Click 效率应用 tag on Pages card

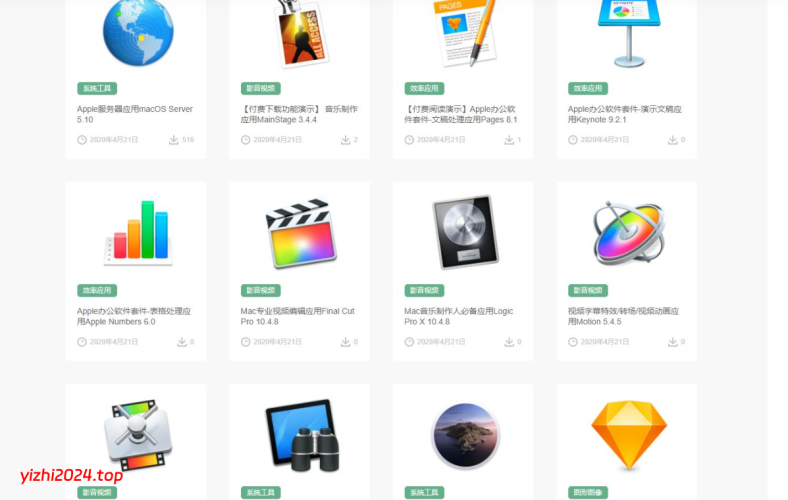[424, 88]
